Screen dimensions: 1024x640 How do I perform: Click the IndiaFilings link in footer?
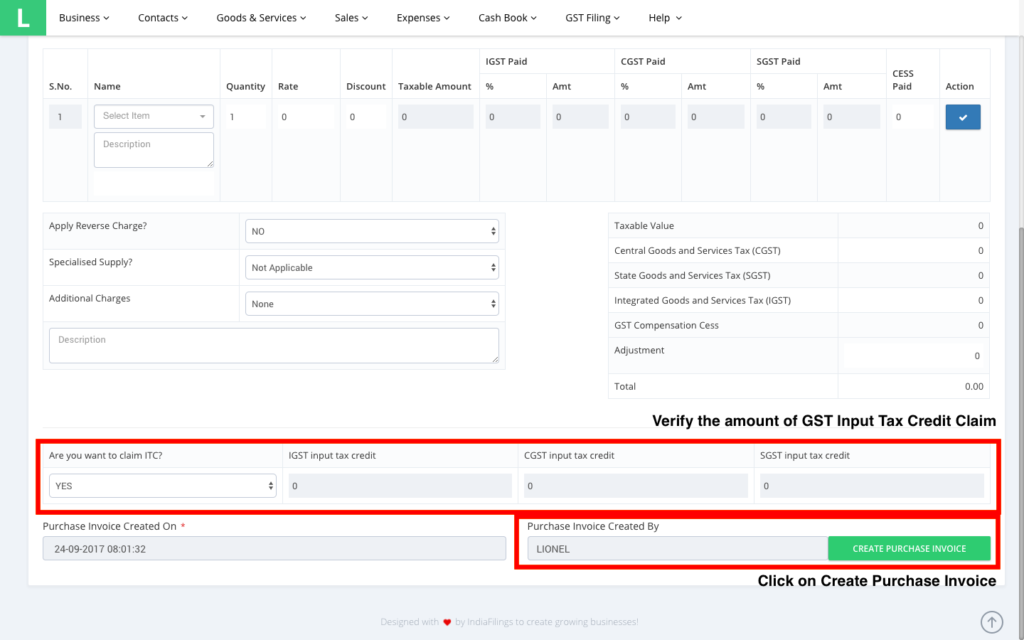[x=487, y=621]
